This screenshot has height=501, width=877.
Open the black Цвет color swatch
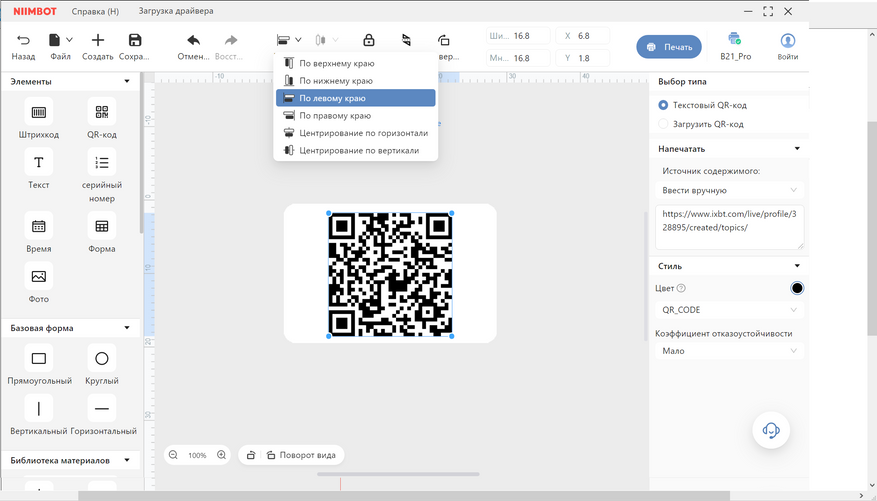coord(796,288)
